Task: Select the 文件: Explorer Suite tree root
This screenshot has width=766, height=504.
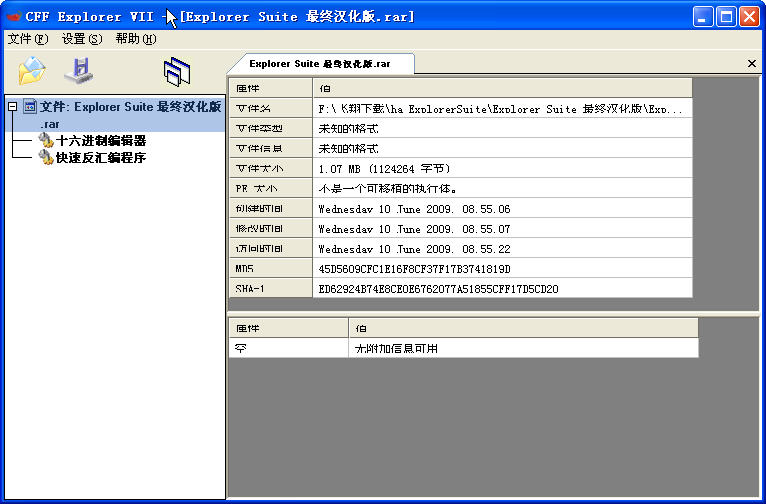Action: 130,115
